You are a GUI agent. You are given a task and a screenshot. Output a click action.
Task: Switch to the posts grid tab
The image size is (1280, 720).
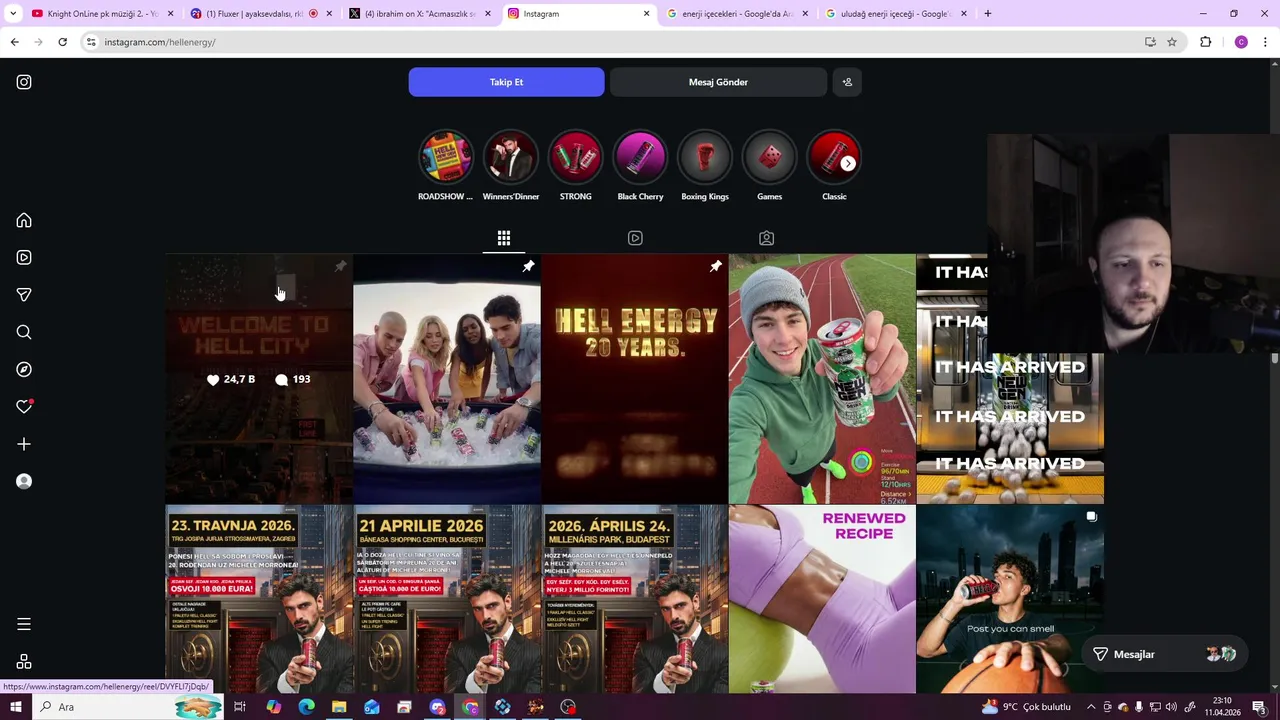504,238
